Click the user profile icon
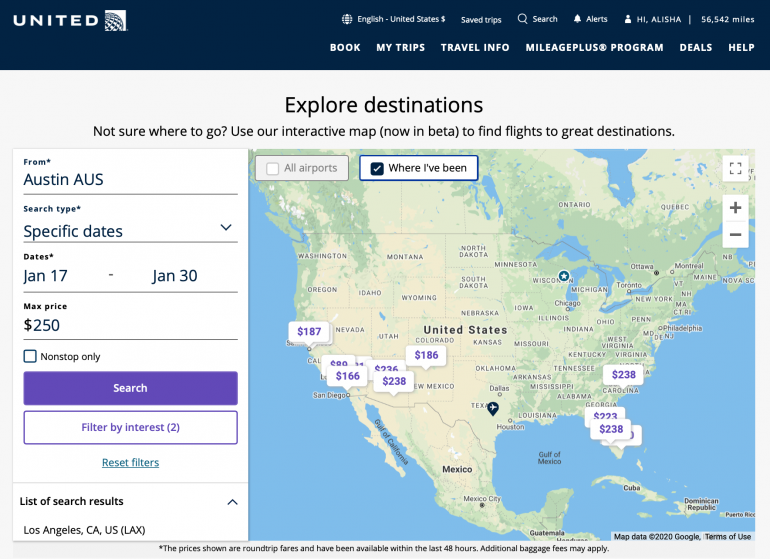The width and height of the screenshot is (770, 559). pos(628,19)
